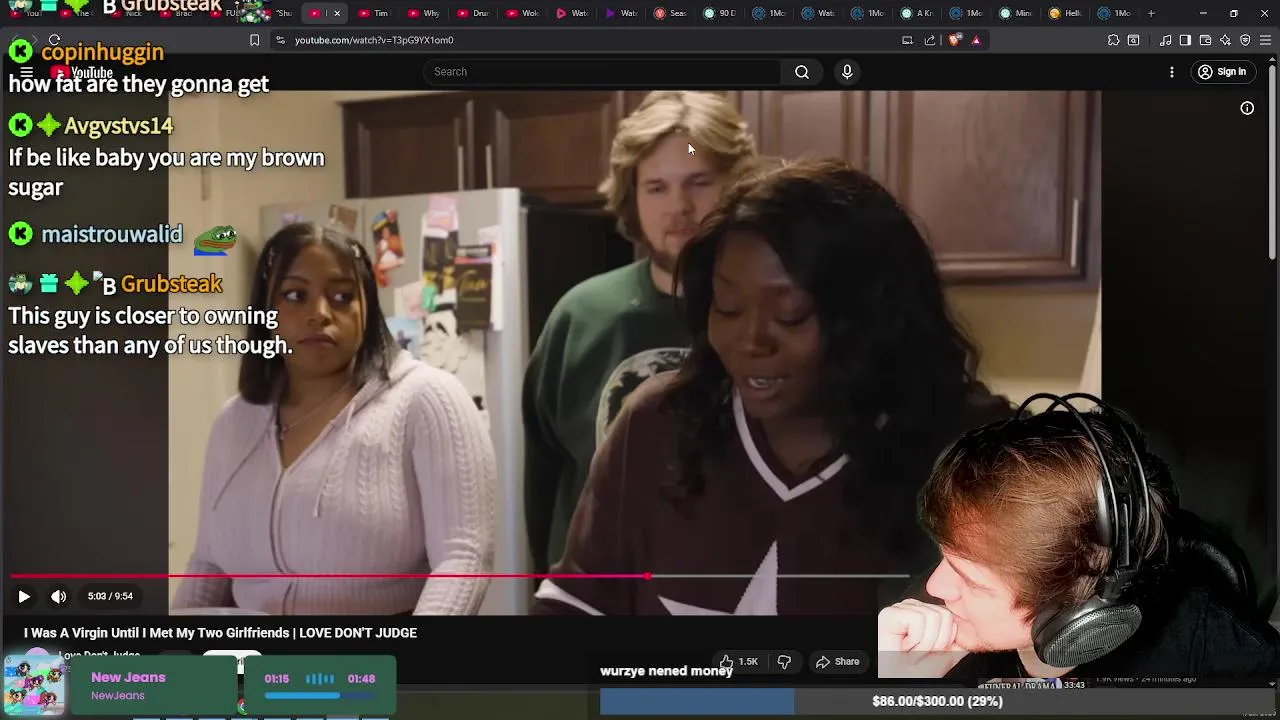Click the New Jeans song title
Viewport: 1280px width, 720px height.
tap(128, 677)
